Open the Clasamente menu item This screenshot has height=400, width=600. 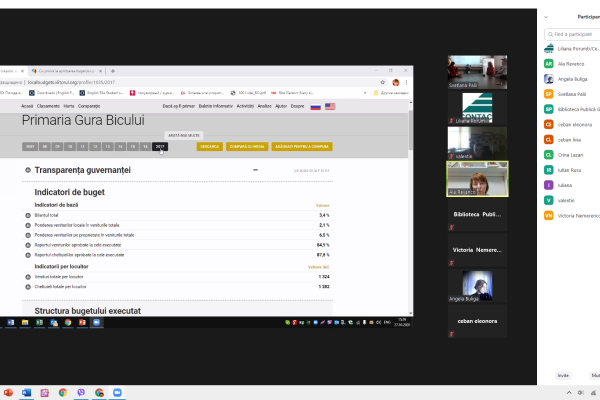click(49, 106)
